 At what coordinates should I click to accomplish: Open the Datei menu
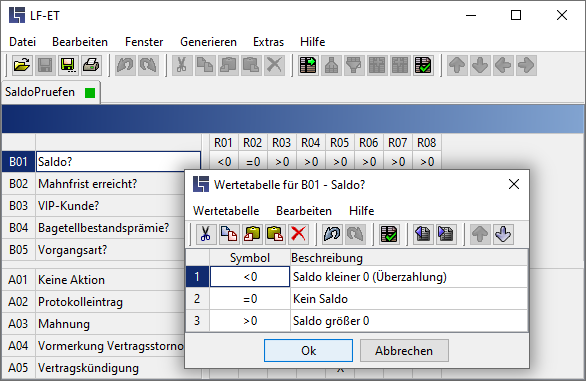22,42
